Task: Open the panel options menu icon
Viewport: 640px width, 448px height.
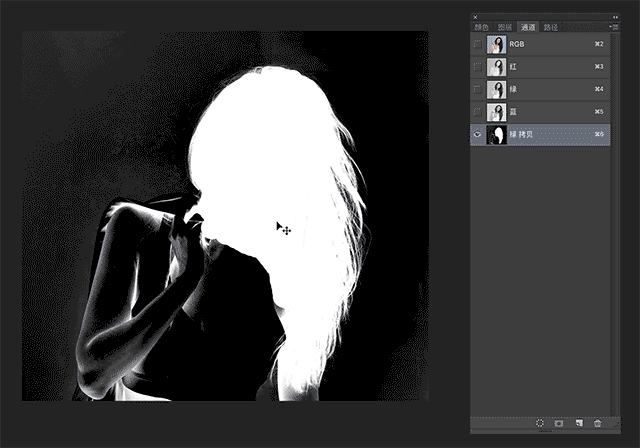Action: point(614,27)
